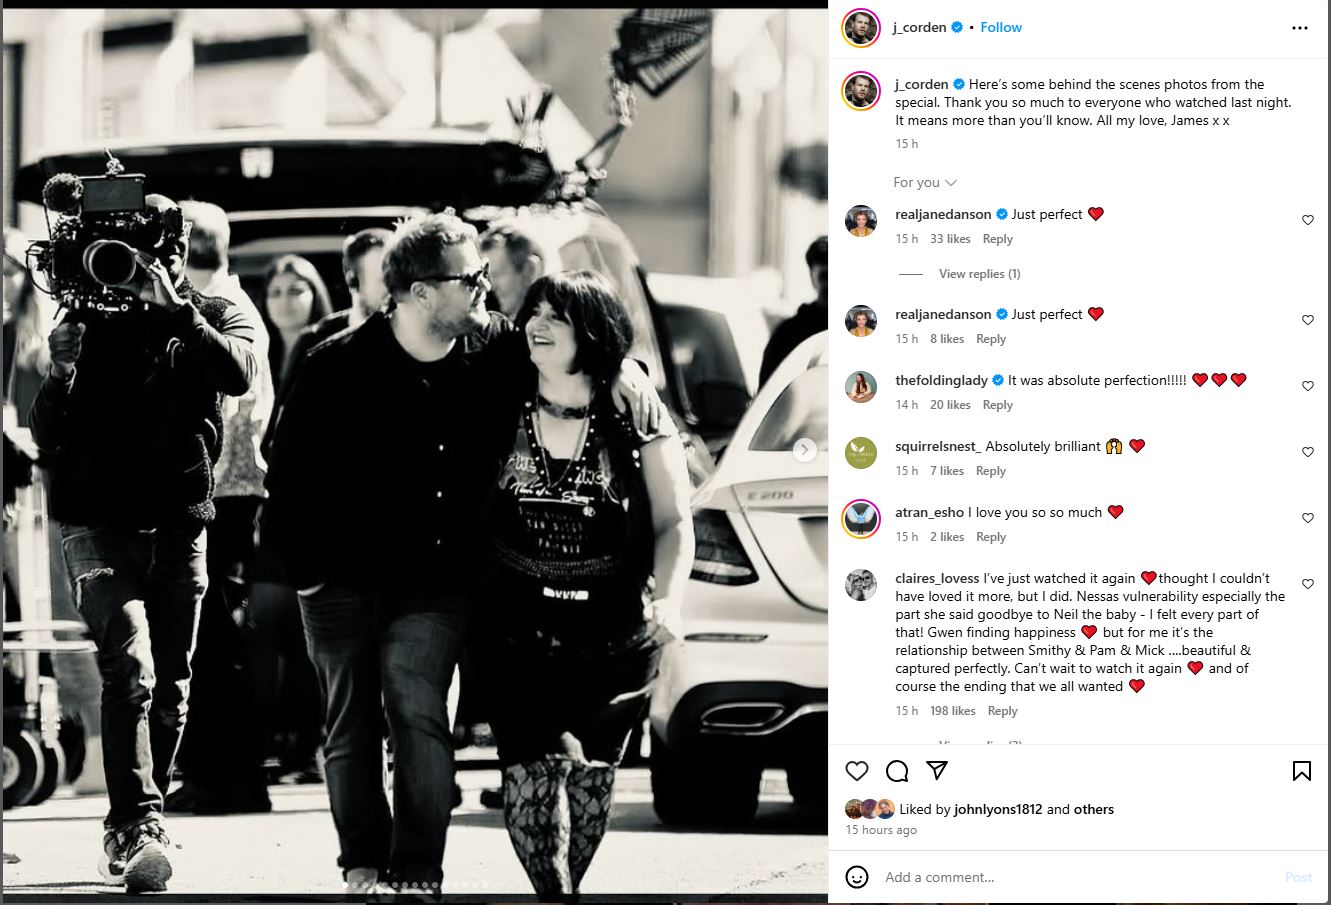Go to the next photo in the carousel
1331x905 pixels.
[805, 450]
